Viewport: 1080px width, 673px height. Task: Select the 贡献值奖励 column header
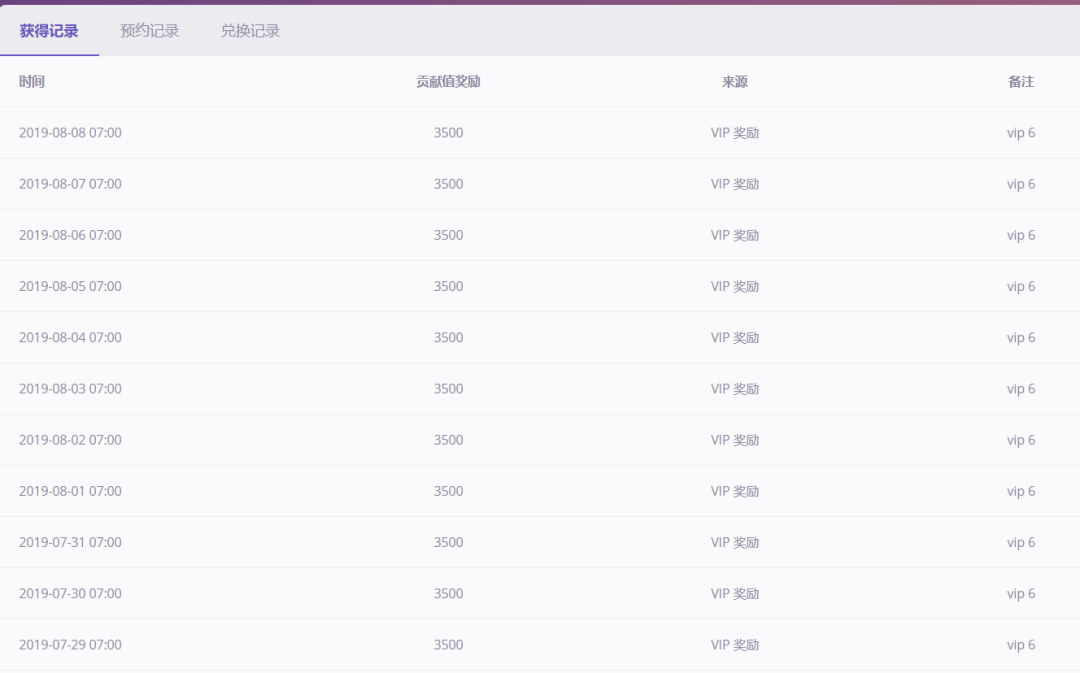tap(448, 81)
